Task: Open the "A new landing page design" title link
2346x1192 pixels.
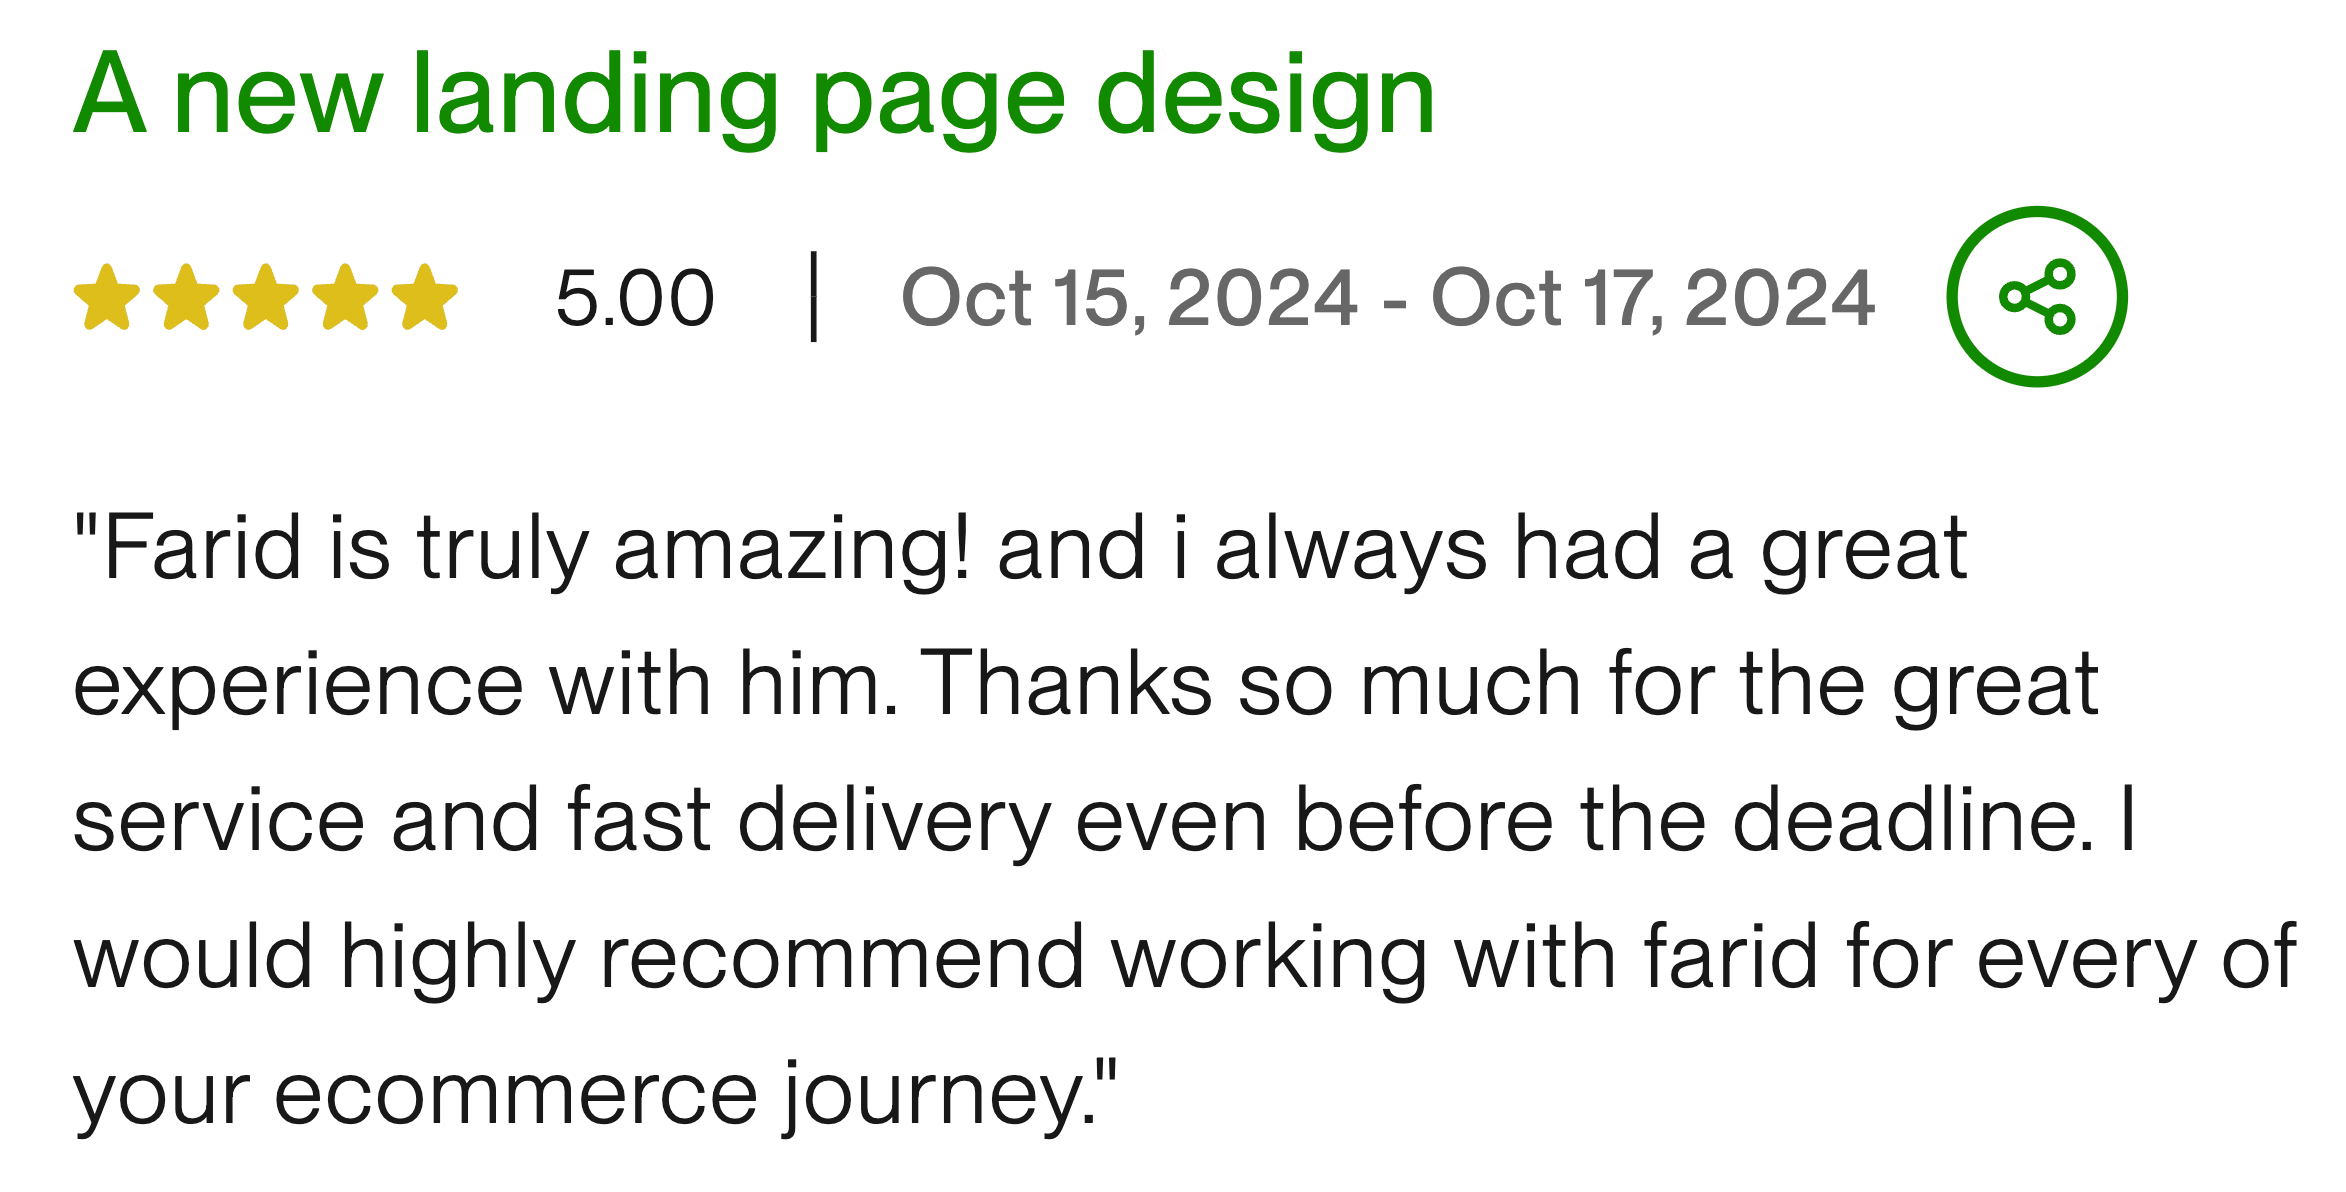Action: coord(755,97)
